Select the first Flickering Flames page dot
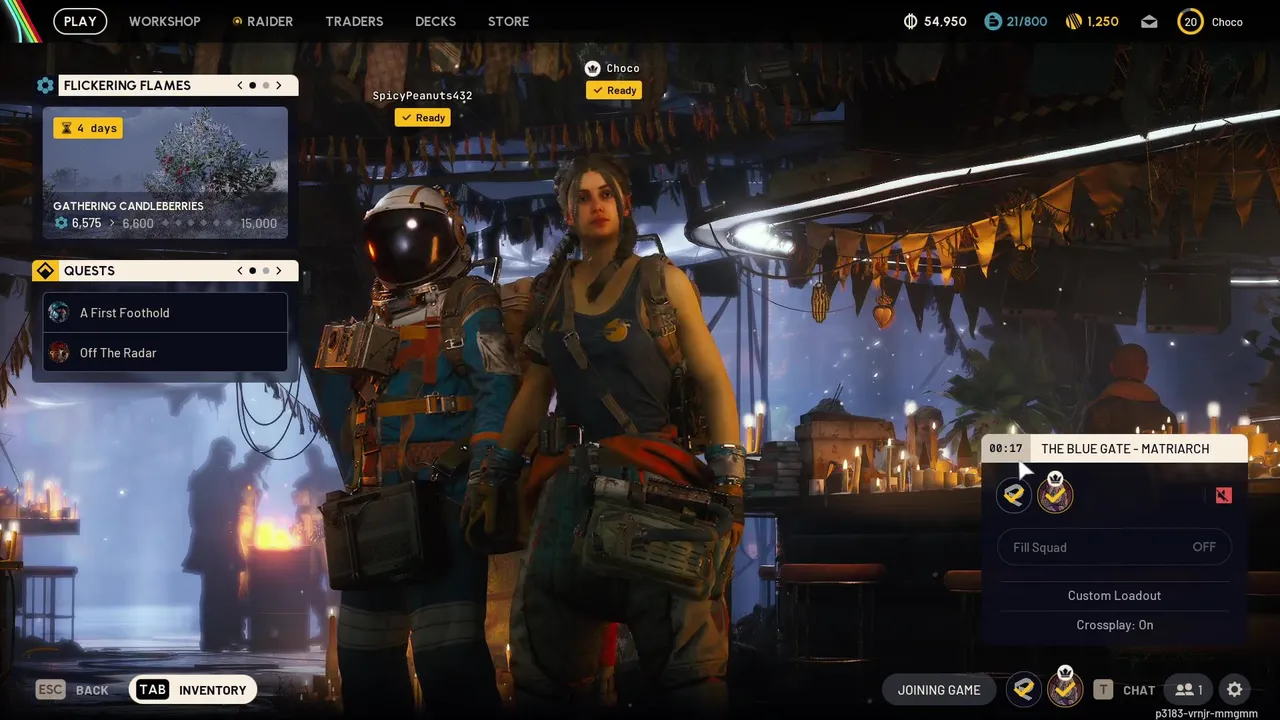 [x=252, y=85]
